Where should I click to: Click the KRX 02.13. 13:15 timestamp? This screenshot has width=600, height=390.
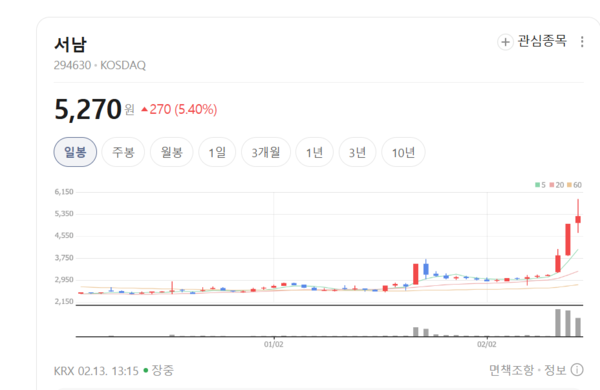tap(96, 371)
